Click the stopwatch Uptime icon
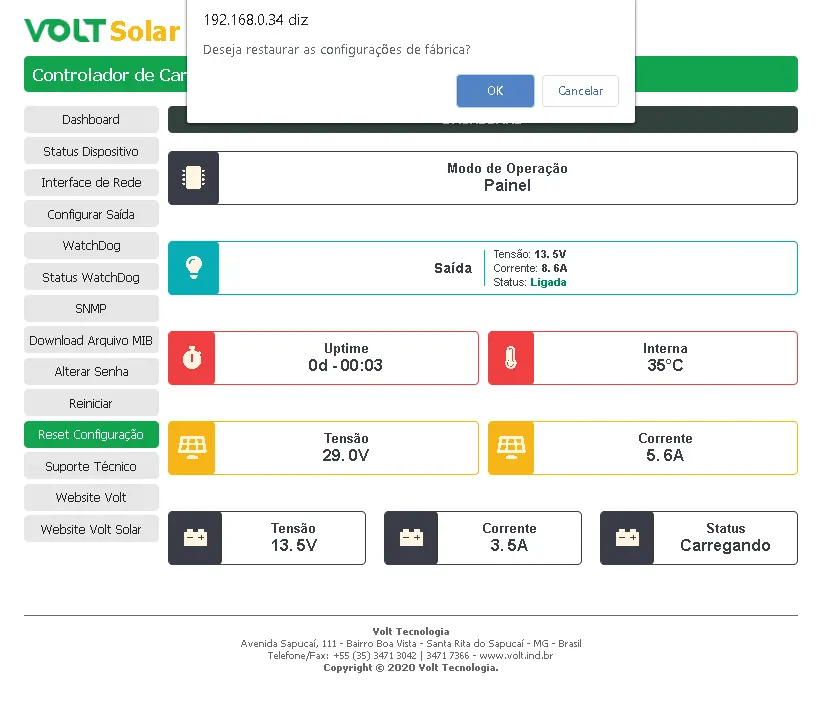This screenshot has width=823, height=714. [192, 358]
